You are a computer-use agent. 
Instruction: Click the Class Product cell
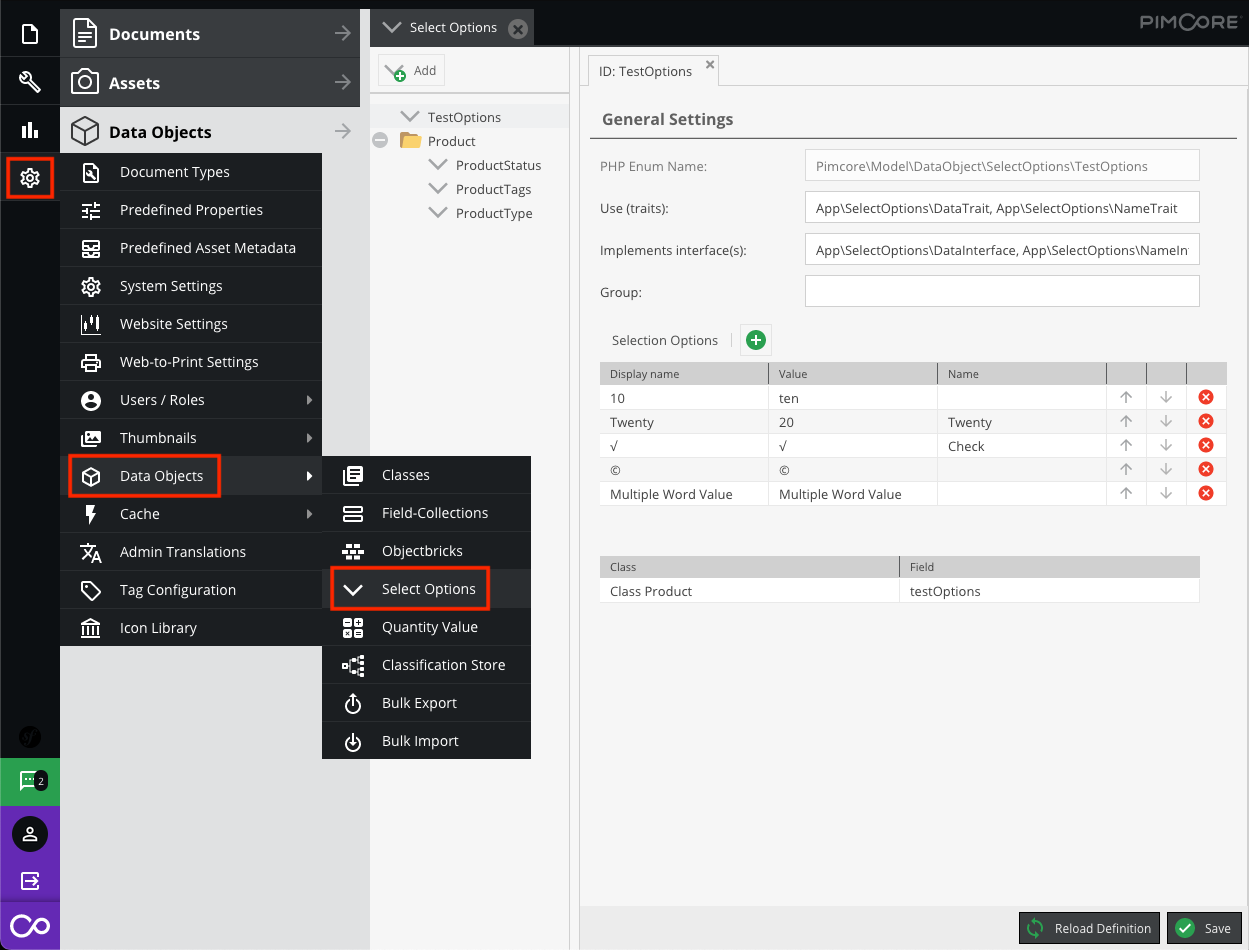(x=749, y=591)
